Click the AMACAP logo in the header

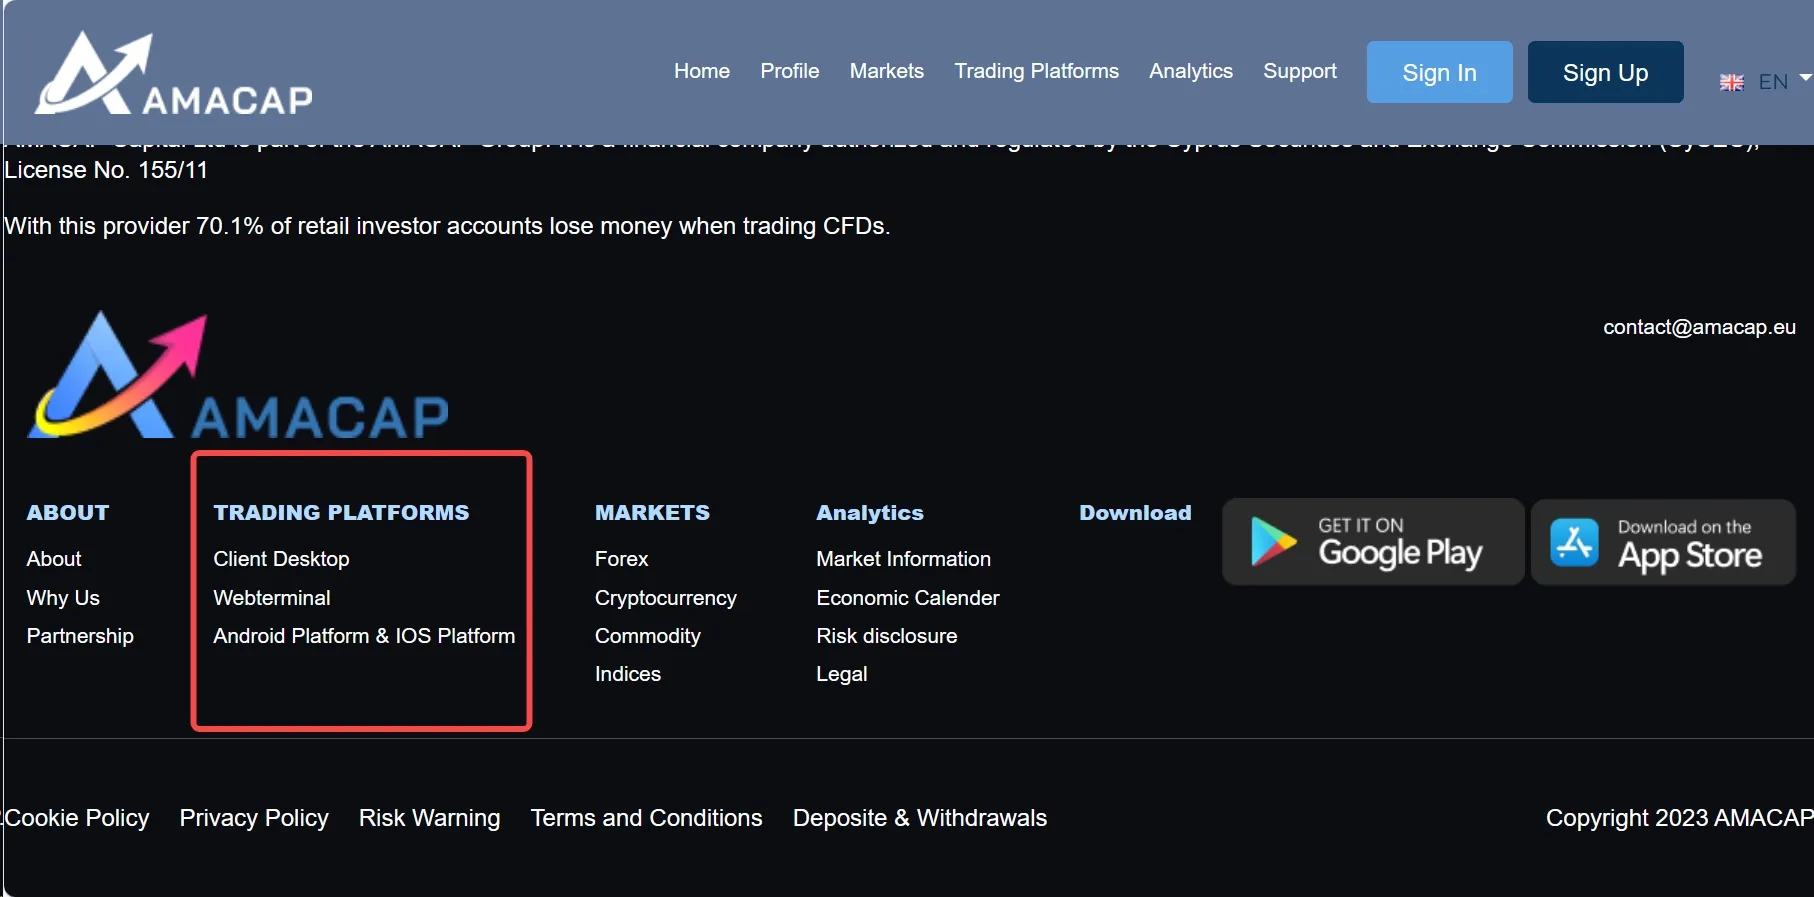point(174,73)
